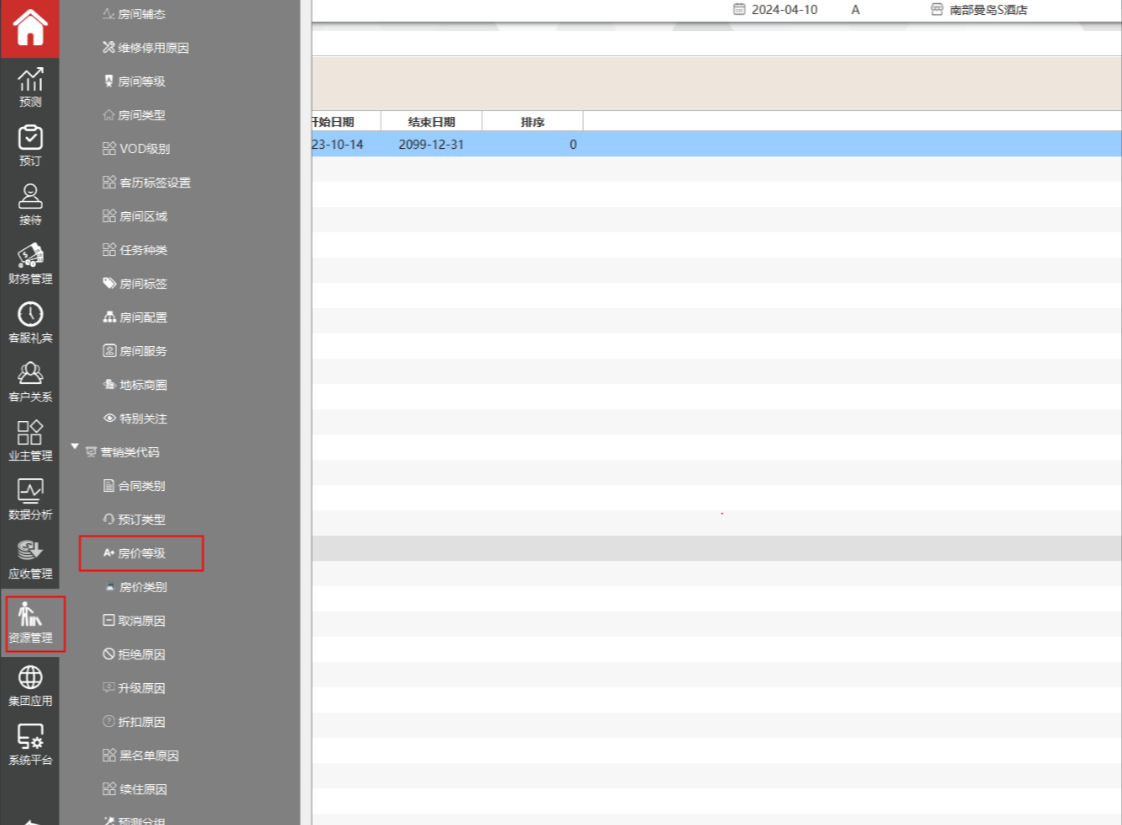Open the 预测 forecast module
This screenshot has height=825, width=1122.
[x=30, y=87]
